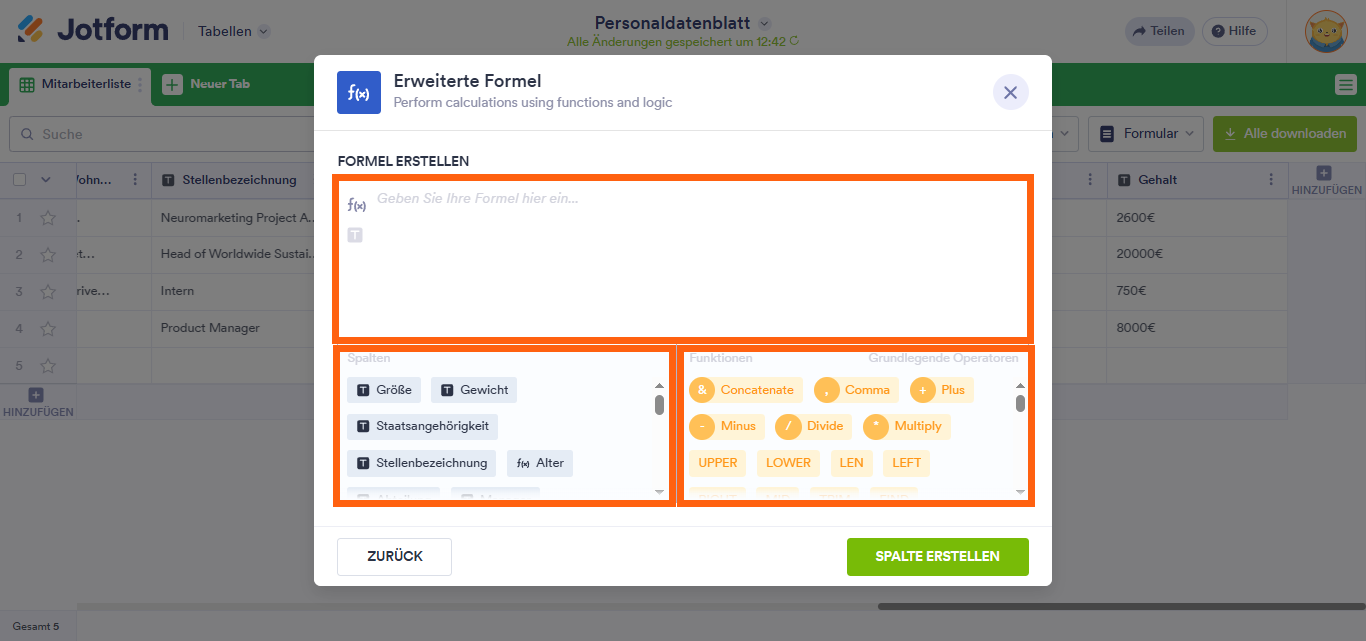Image resolution: width=1366 pixels, height=641 pixels.
Task: Go back with the Zurück button
Action: pos(394,557)
